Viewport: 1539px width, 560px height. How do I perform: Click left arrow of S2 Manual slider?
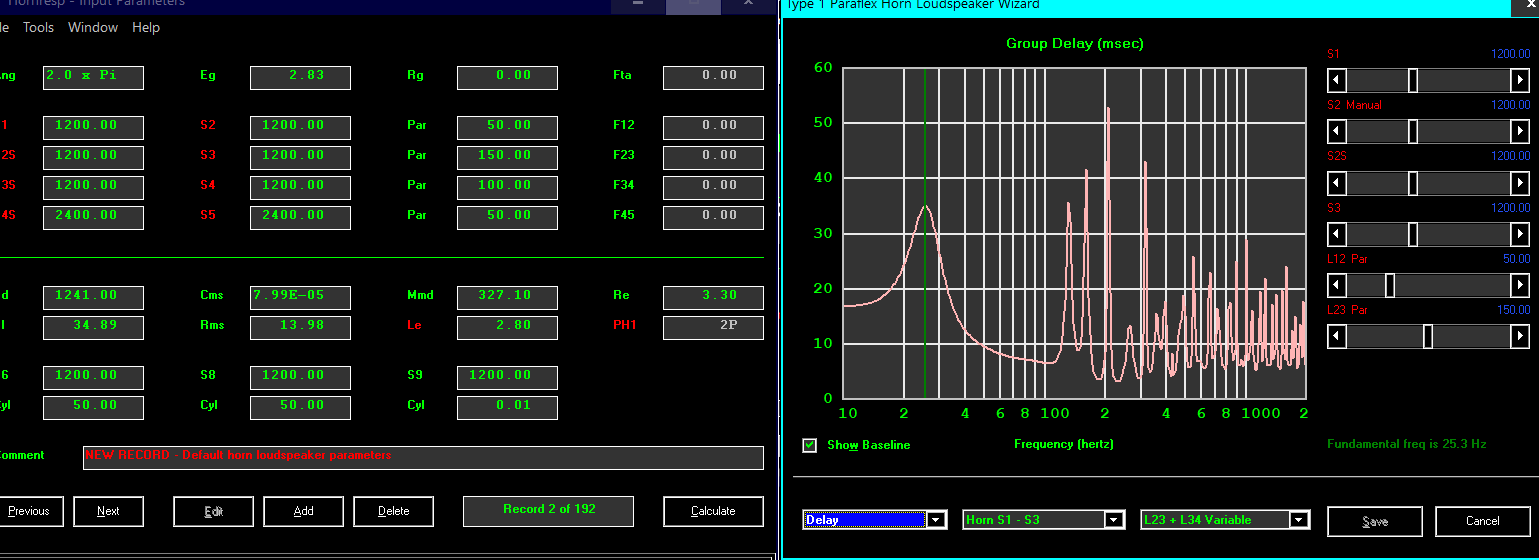pos(1337,130)
